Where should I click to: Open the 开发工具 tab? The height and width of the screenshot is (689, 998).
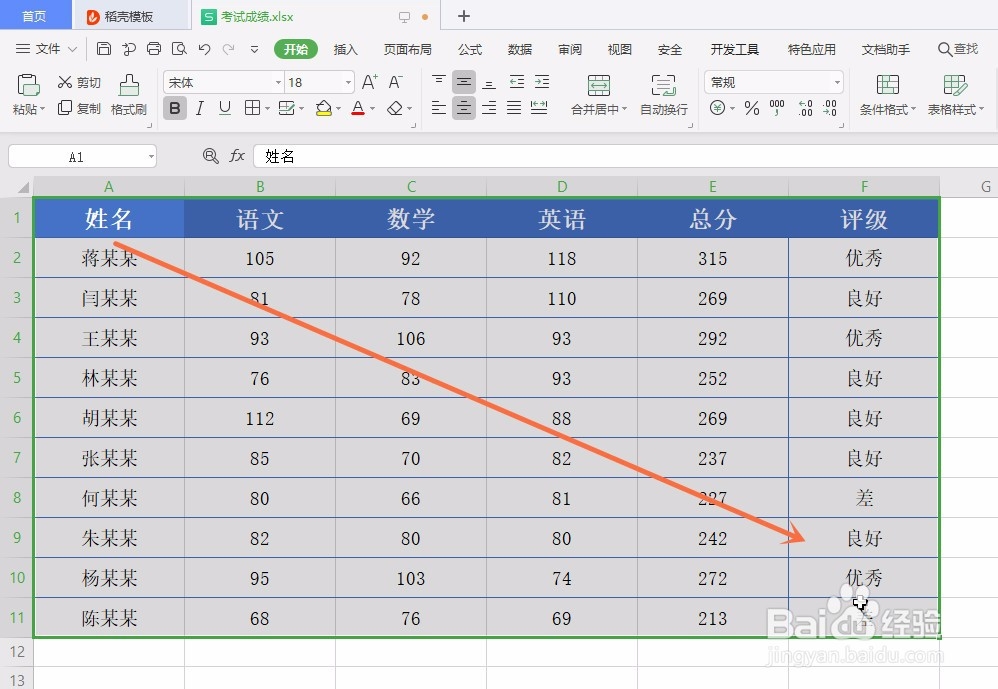[734, 49]
